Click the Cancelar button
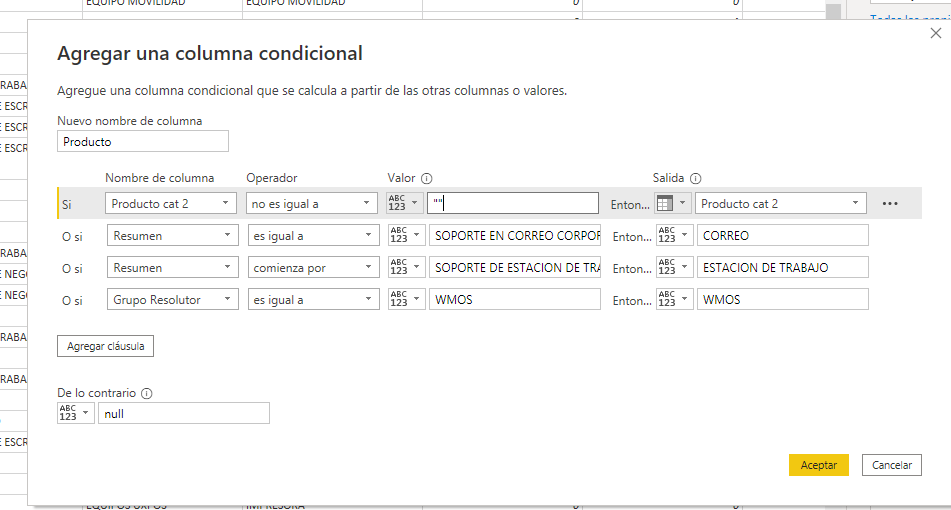Image resolution: width=951 pixels, height=510 pixels. tap(892, 465)
